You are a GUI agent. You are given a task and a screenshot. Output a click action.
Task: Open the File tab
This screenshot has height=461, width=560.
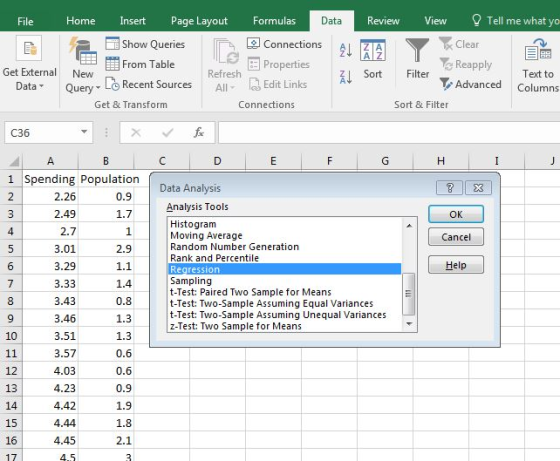[x=25, y=21]
